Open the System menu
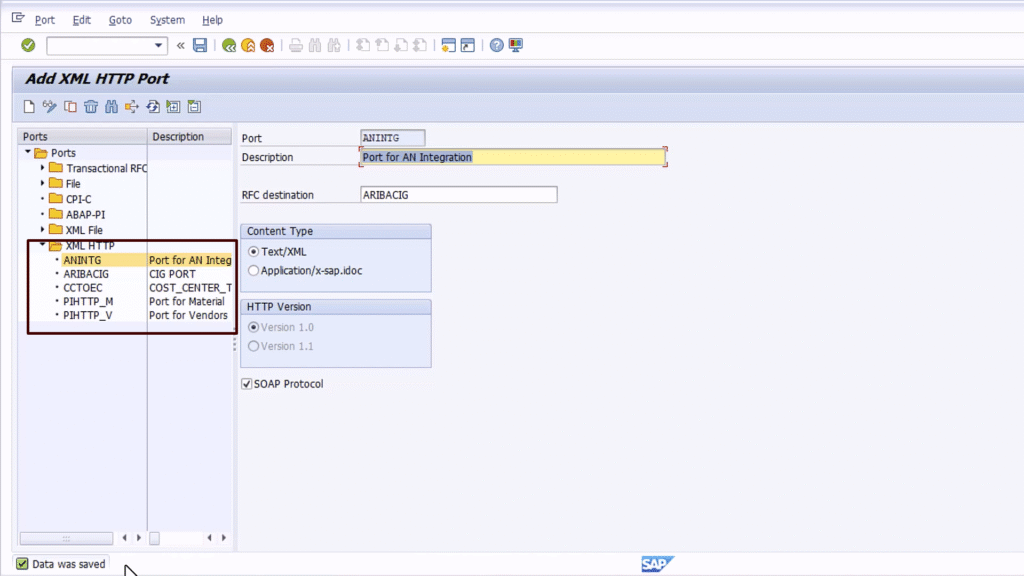This screenshot has width=1024, height=576. pos(167,20)
